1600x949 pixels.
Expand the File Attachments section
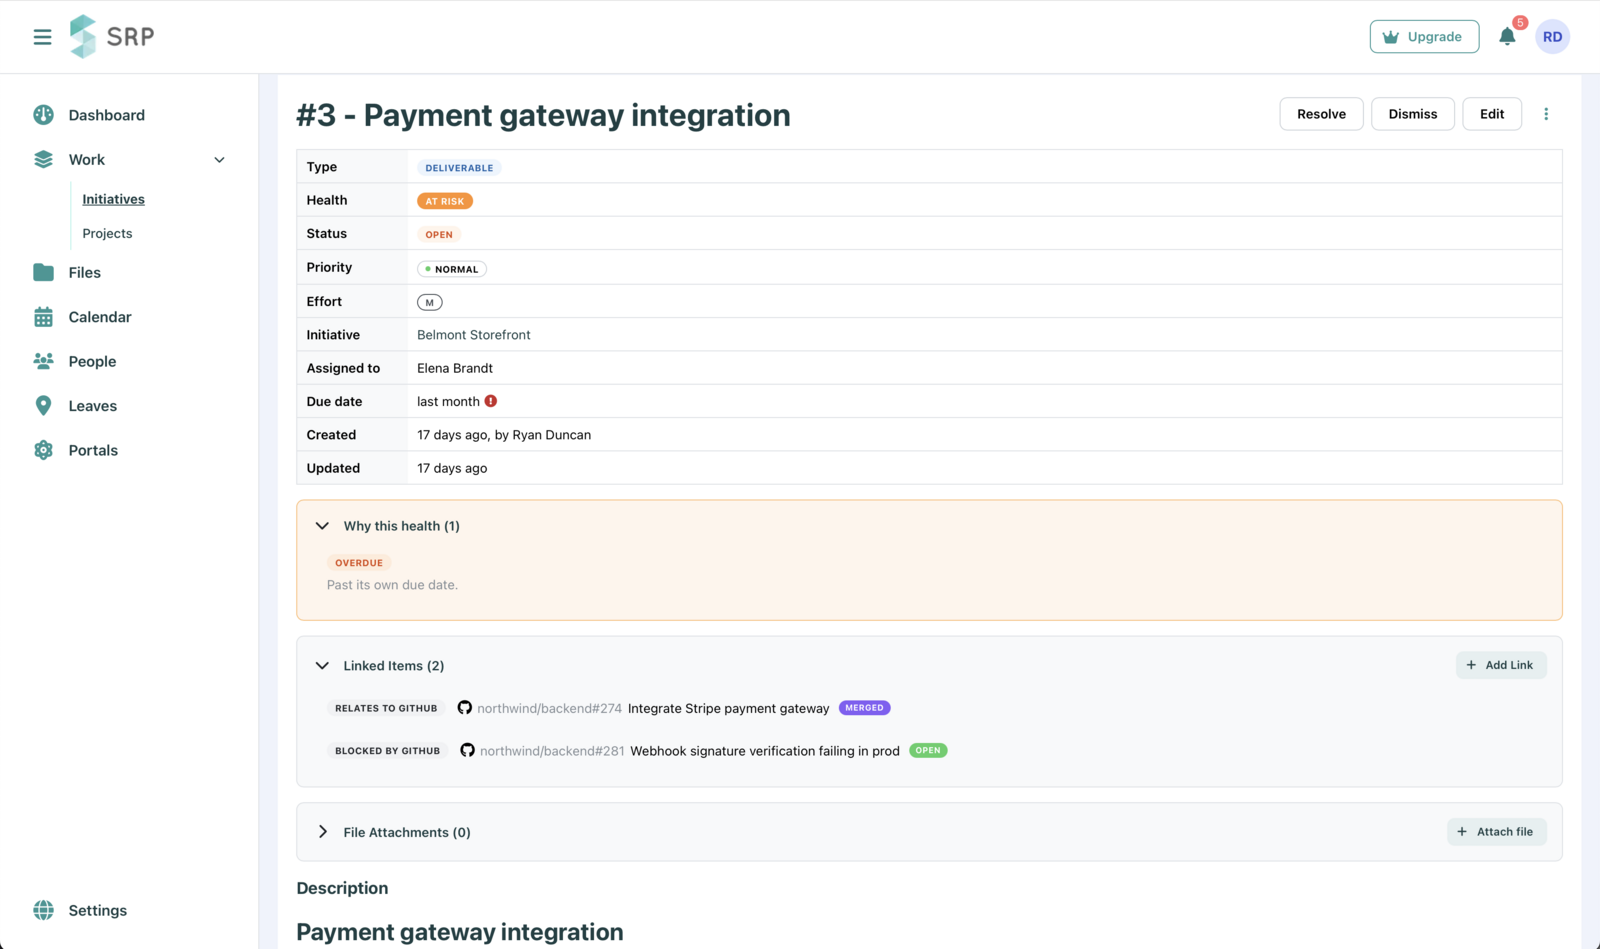(322, 832)
